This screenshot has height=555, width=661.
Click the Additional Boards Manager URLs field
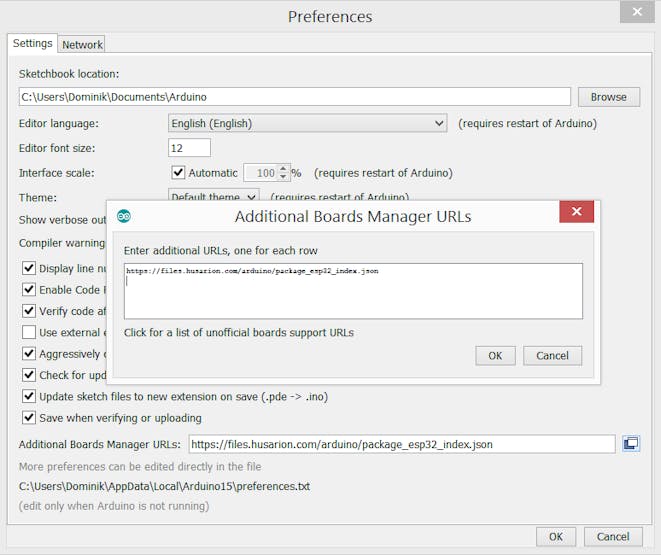coord(402,444)
